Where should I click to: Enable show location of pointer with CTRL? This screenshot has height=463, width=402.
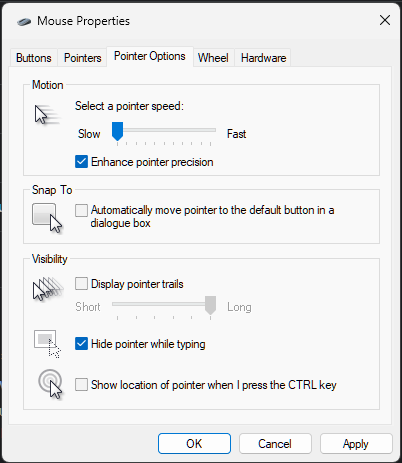click(x=81, y=384)
